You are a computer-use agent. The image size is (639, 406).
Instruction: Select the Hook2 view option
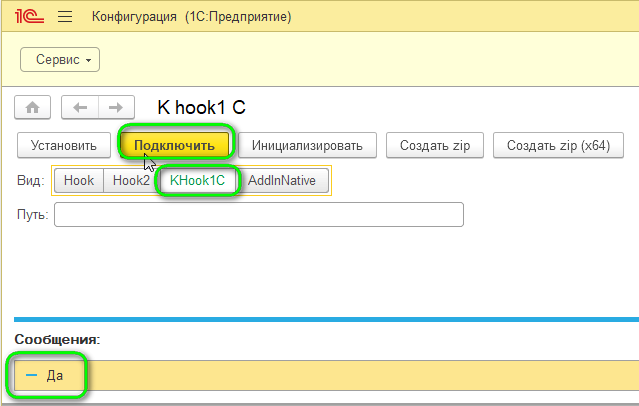point(131,180)
